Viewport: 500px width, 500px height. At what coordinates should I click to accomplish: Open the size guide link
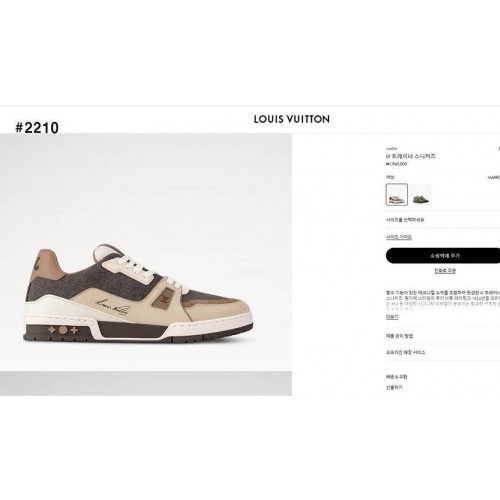point(399,237)
